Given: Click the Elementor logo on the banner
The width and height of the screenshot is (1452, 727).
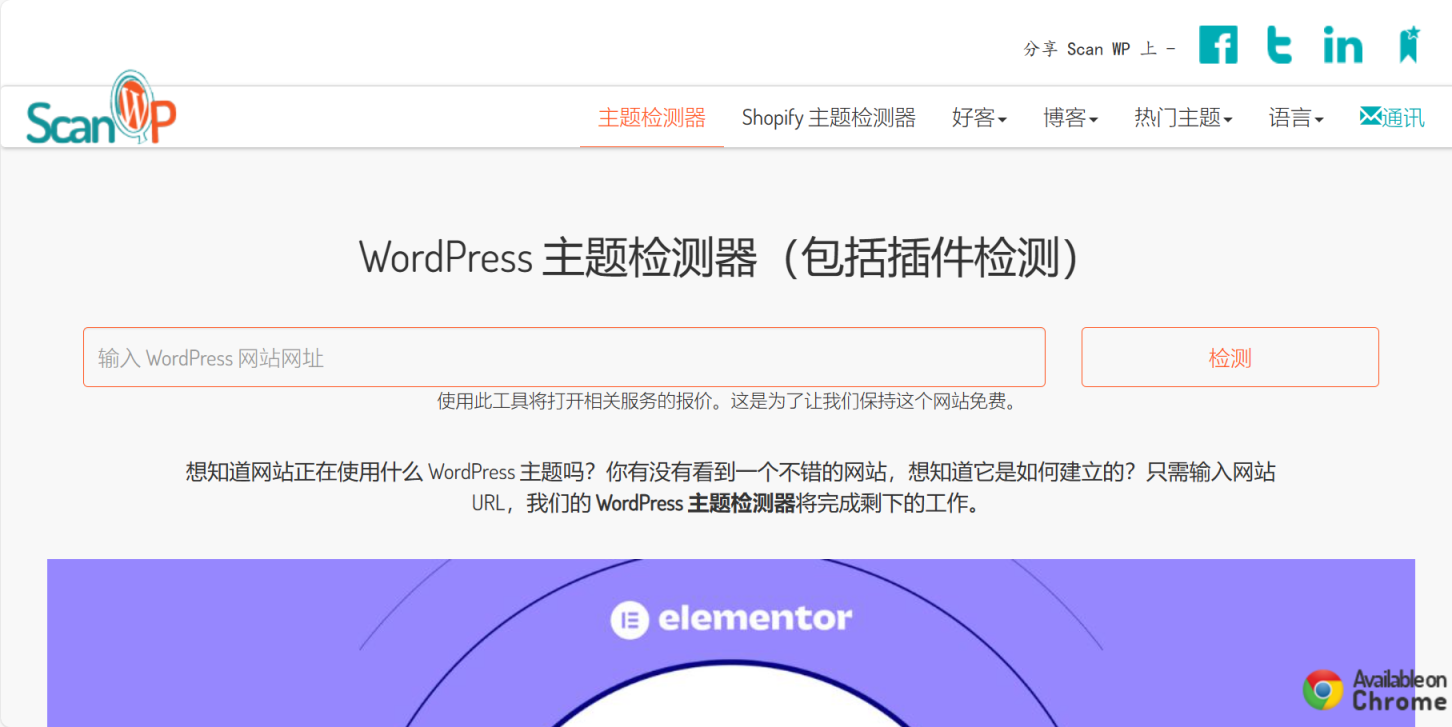Looking at the screenshot, I should pyautogui.click(x=731, y=618).
